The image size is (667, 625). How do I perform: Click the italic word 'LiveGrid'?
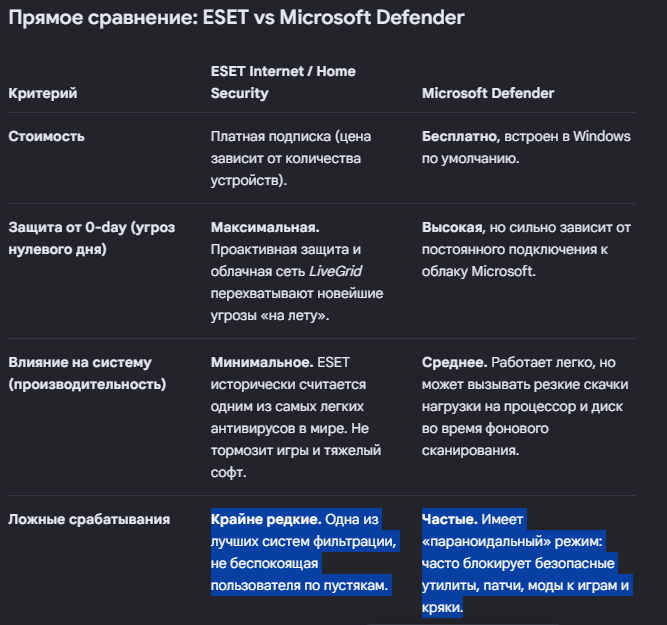coord(335,271)
